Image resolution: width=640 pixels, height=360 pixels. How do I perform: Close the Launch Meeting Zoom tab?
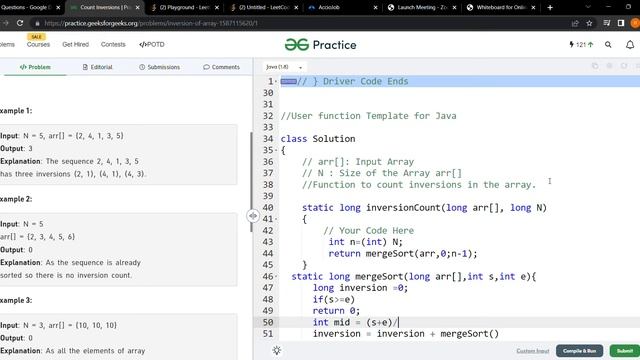454,7
